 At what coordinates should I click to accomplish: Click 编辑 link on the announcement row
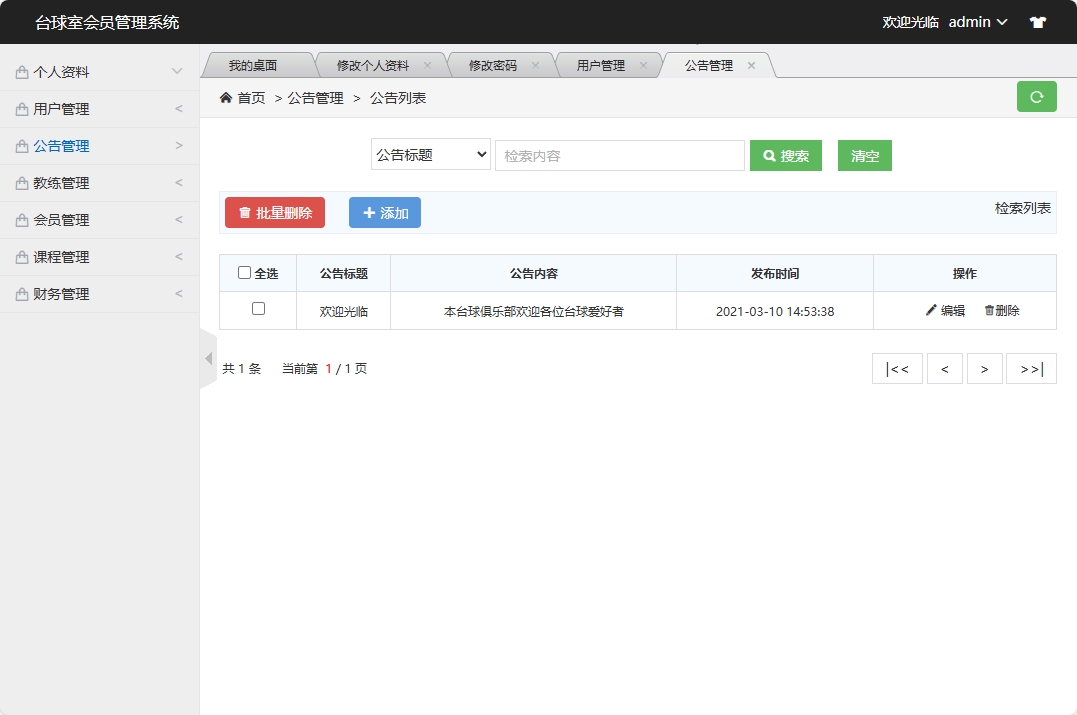click(x=946, y=310)
